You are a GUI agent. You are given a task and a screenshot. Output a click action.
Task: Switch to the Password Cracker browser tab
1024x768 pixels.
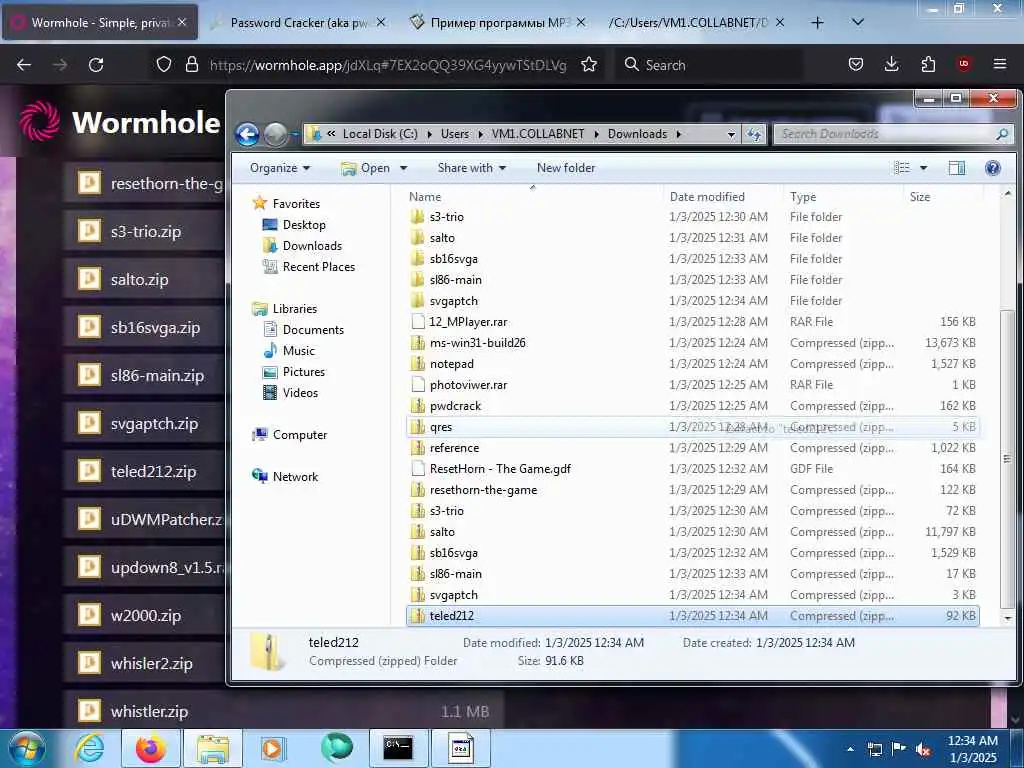click(298, 23)
